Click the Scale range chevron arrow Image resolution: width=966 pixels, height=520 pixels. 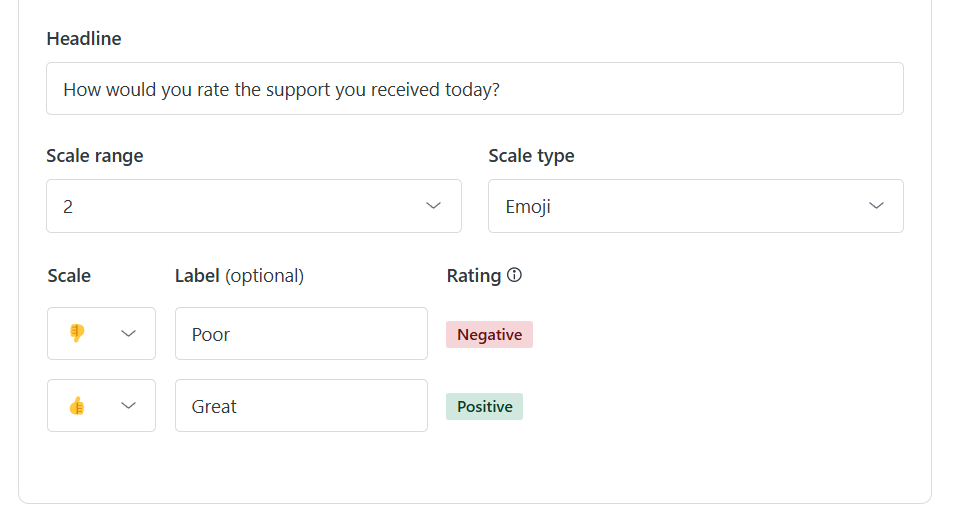pos(433,206)
